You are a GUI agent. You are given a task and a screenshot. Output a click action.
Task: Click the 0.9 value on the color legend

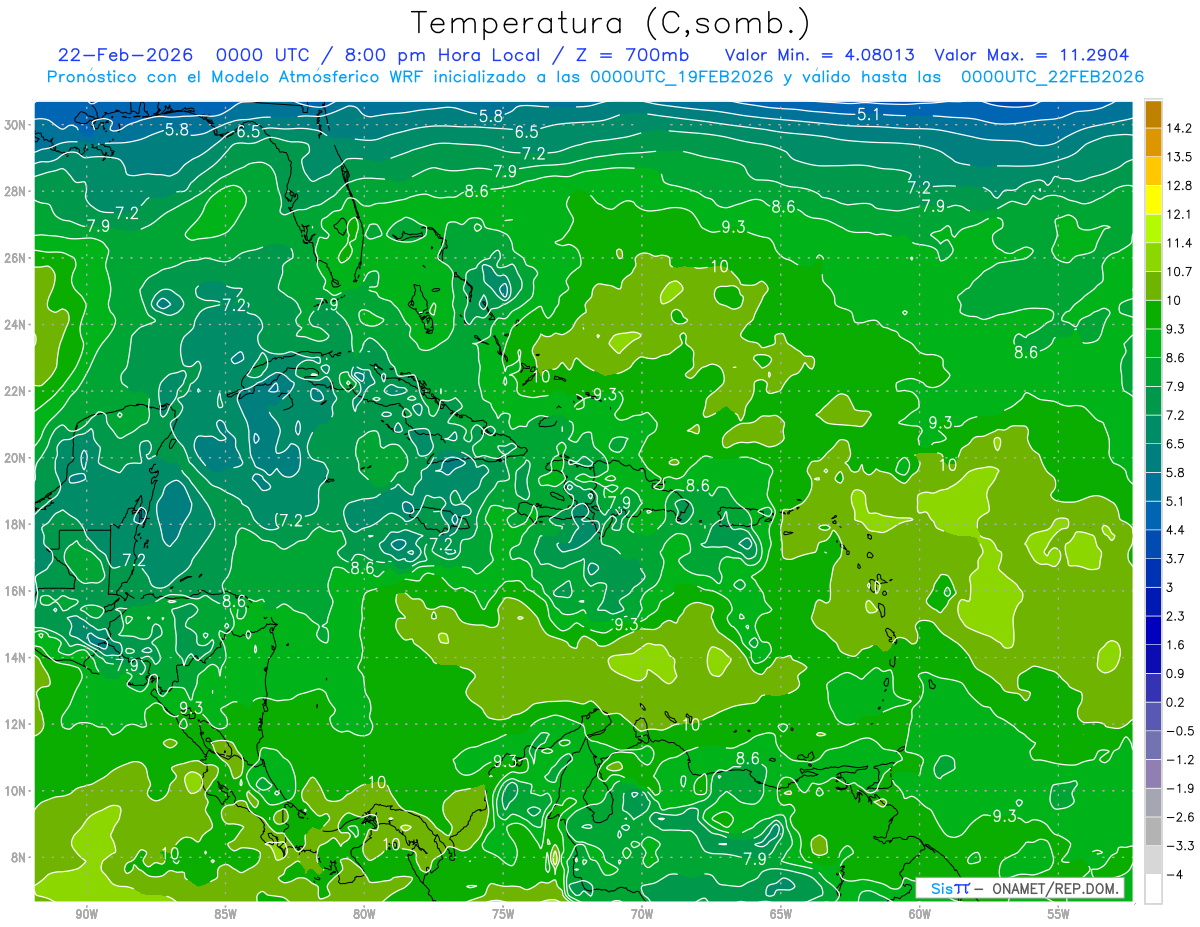1175,673
